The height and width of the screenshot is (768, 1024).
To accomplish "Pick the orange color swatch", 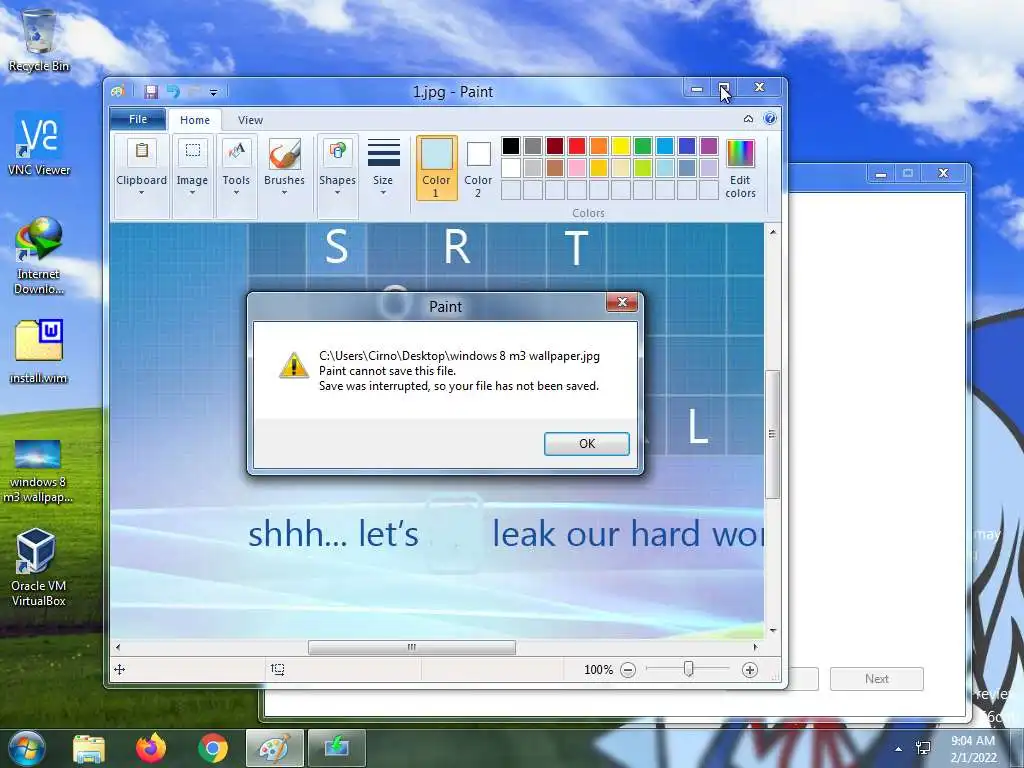I will (598, 146).
